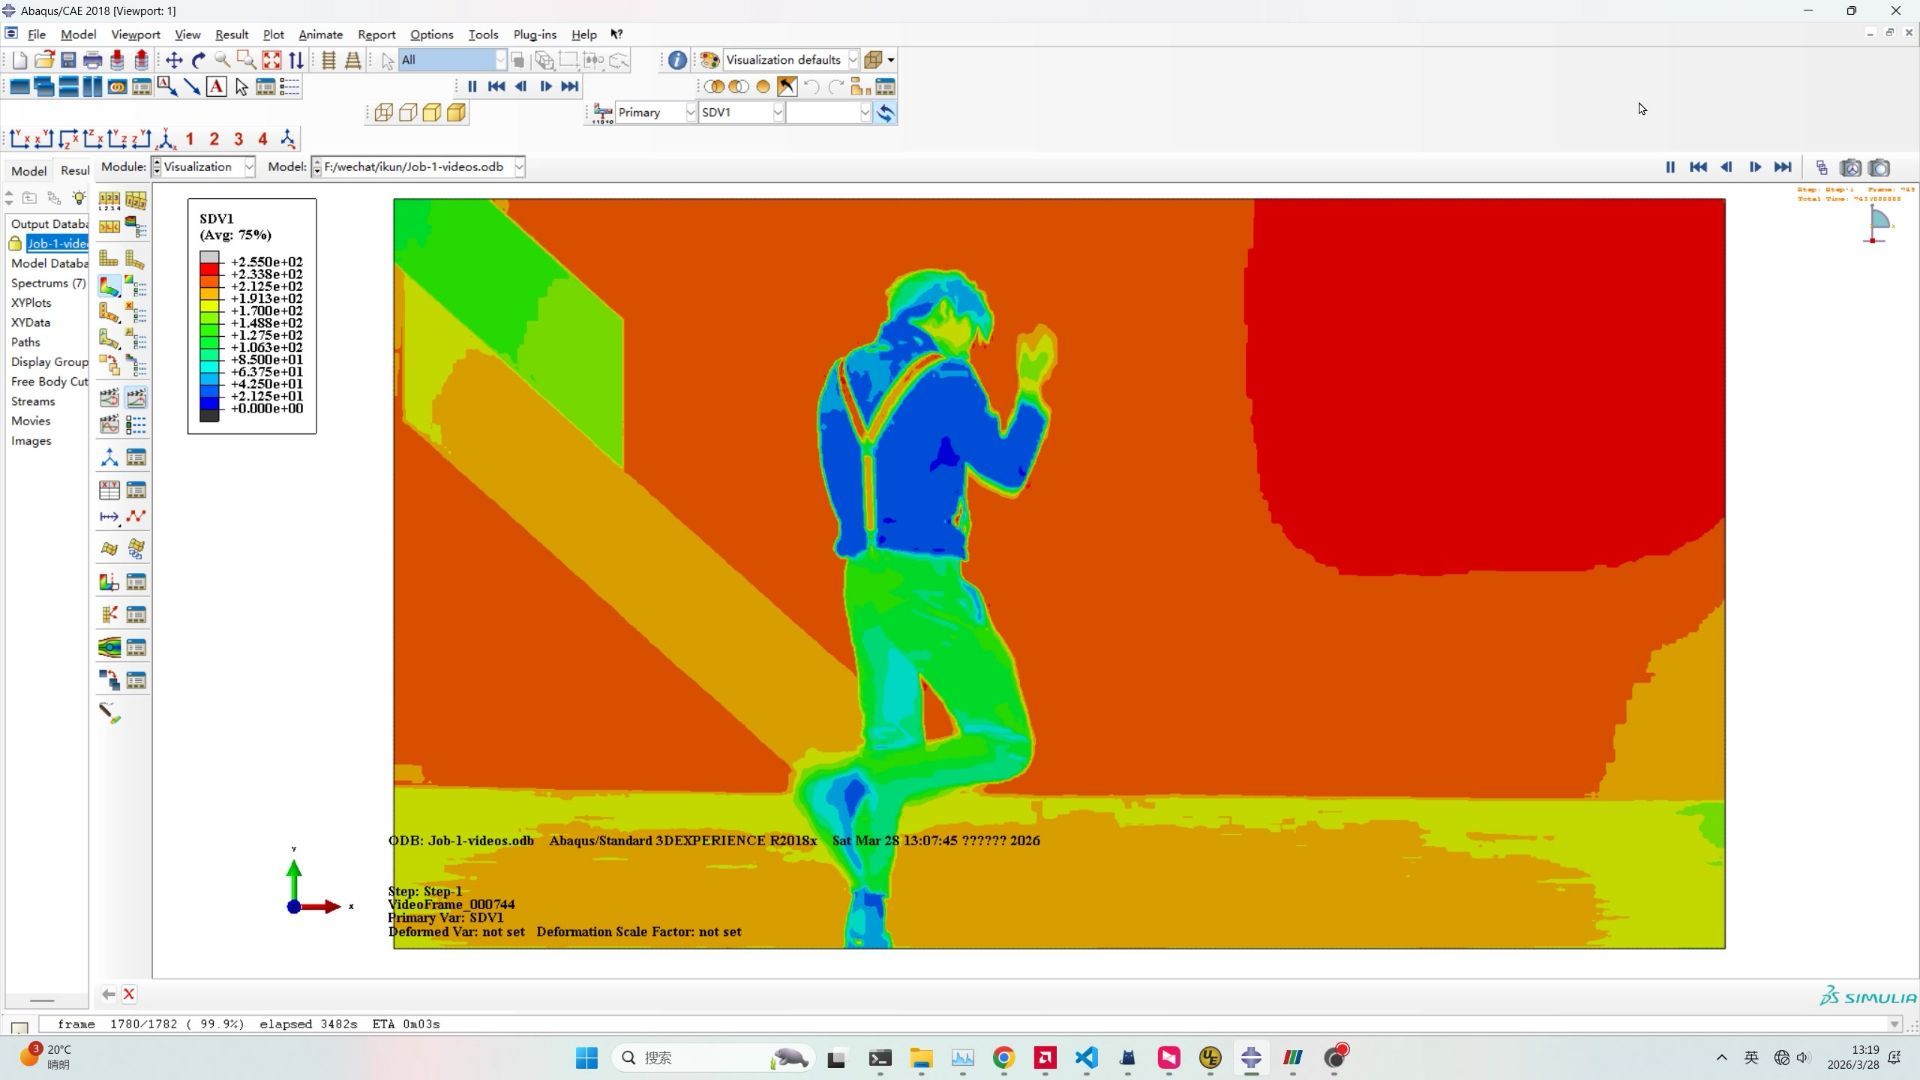Switch render style to Shaded

pyautogui.click(x=456, y=113)
